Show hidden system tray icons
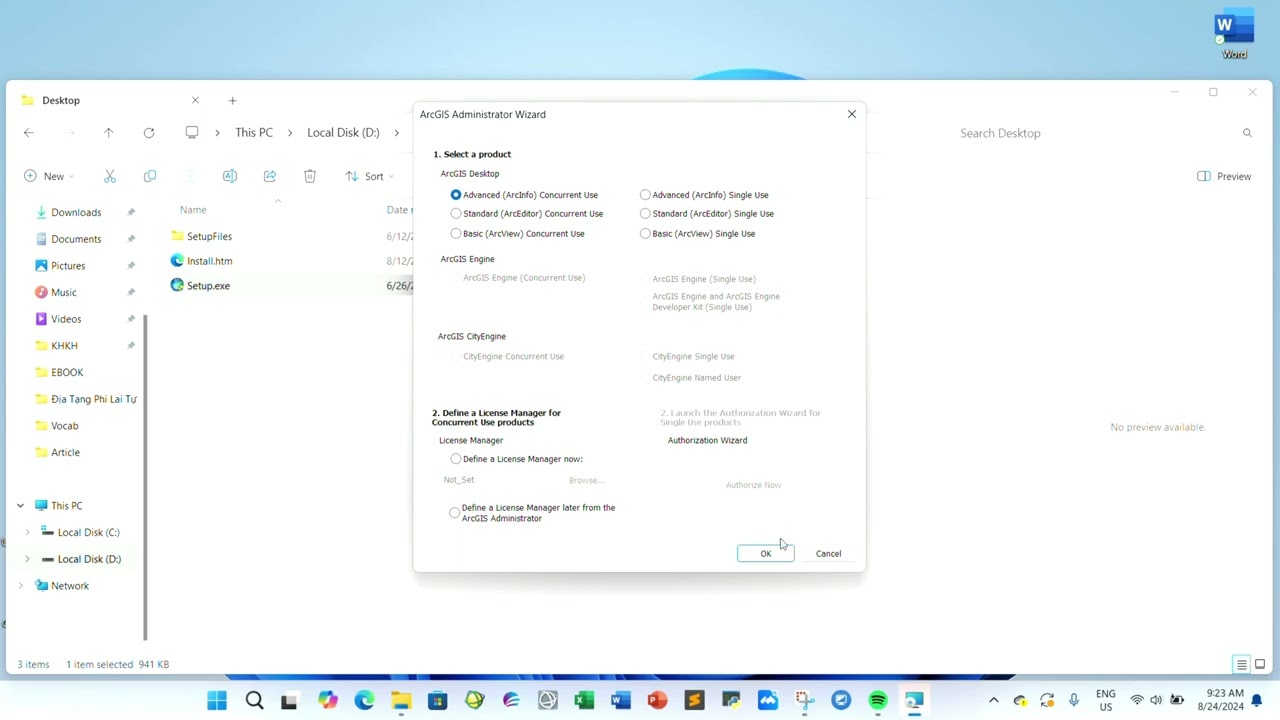Viewport: 1280px width, 720px height. 993,701
